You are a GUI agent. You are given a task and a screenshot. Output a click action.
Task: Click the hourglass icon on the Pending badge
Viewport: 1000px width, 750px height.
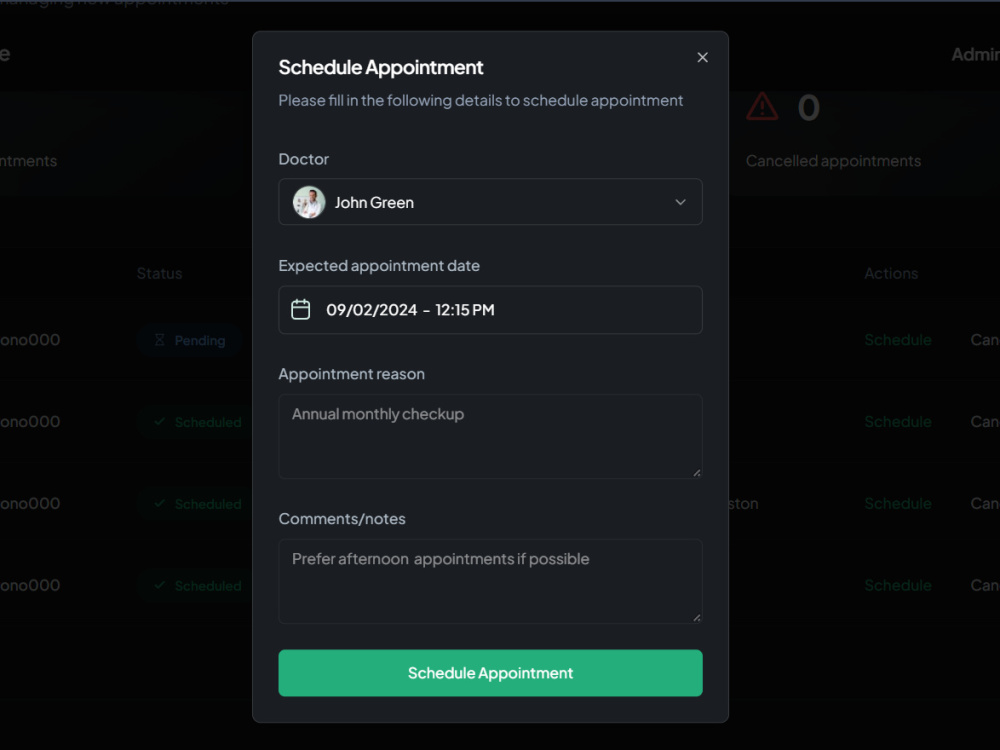pos(158,340)
